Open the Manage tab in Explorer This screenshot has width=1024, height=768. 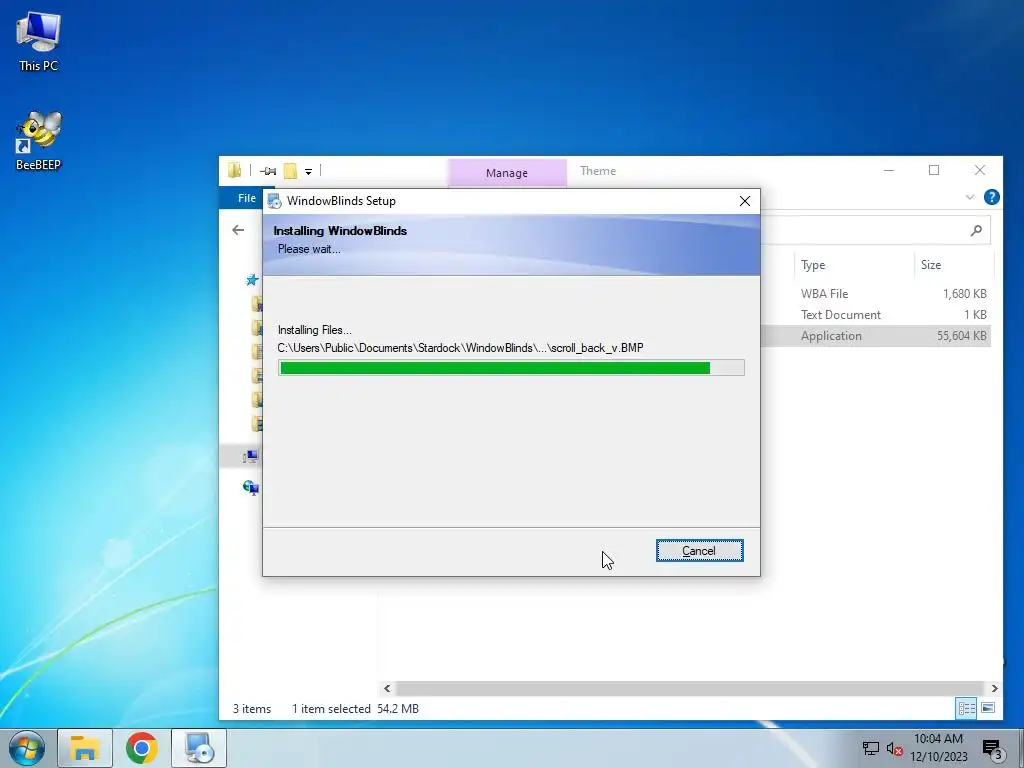(507, 173)
